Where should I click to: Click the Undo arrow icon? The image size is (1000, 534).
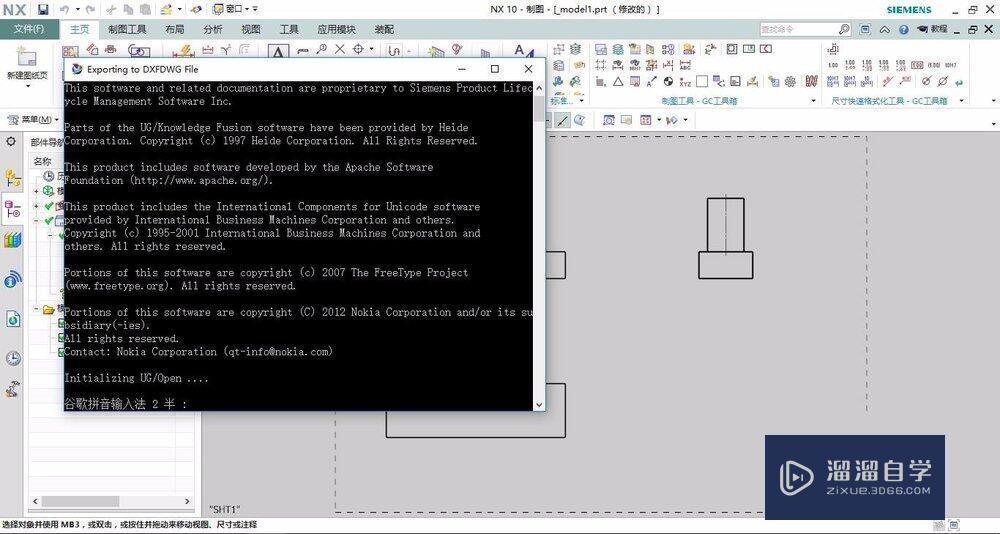[x=64, y=9]
